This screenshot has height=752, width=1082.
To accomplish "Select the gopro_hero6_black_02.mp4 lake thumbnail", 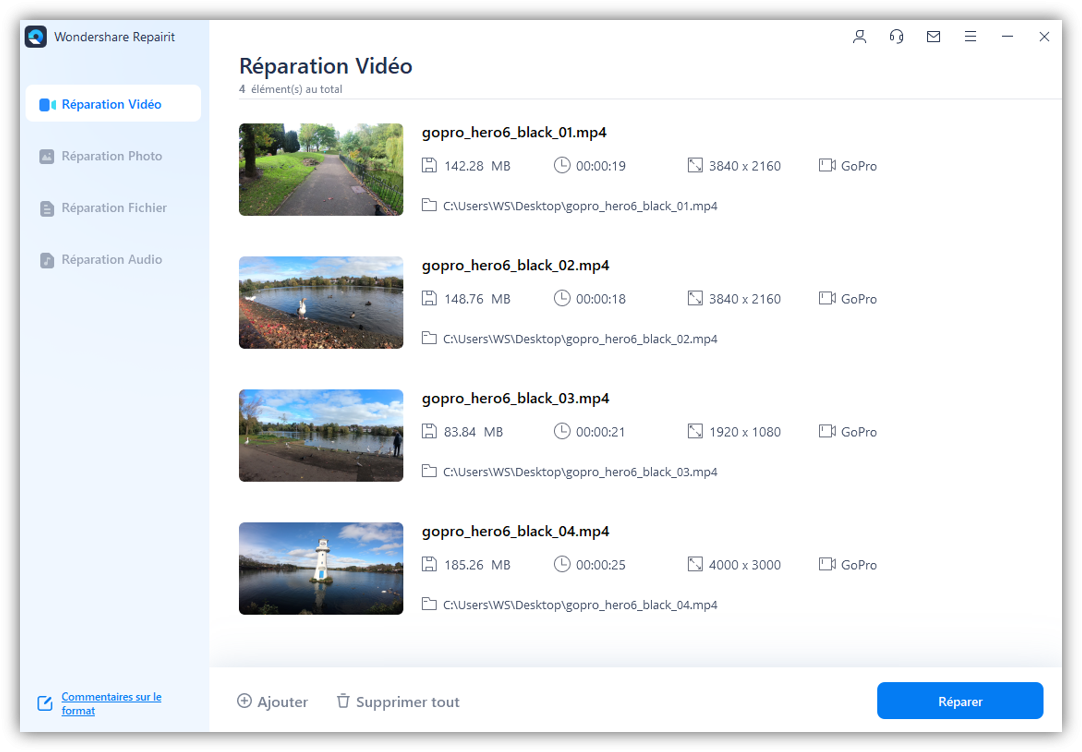I will [321, 303].
